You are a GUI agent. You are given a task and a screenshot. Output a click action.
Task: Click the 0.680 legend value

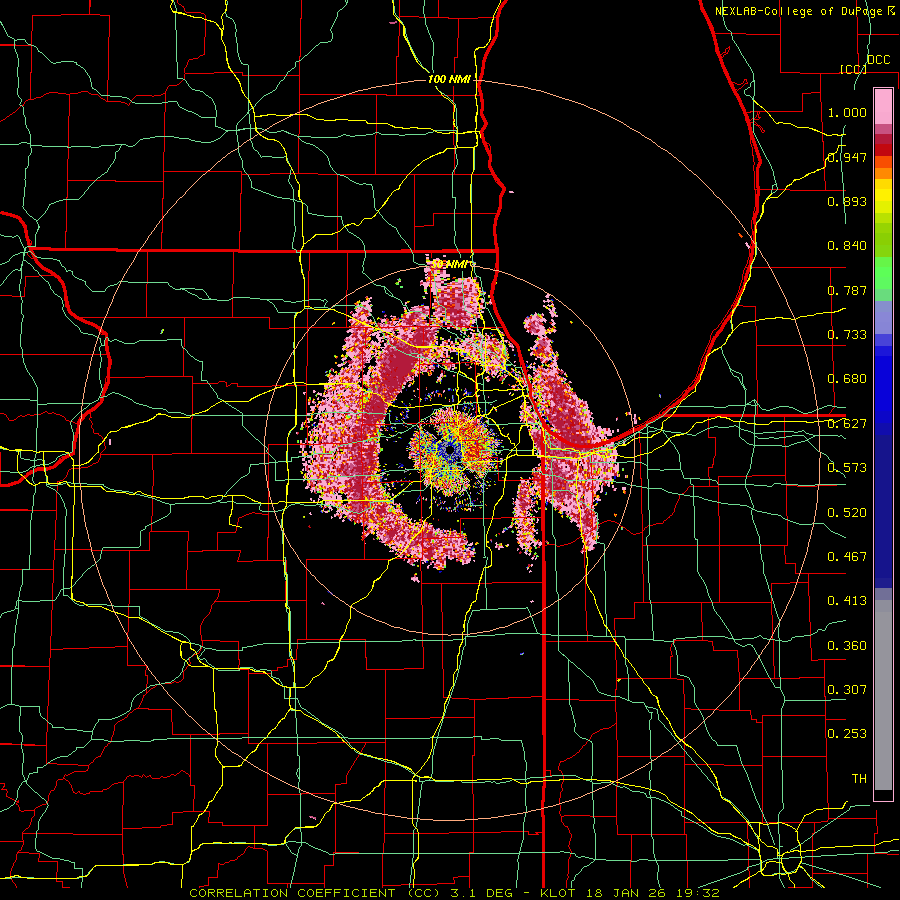847,379
